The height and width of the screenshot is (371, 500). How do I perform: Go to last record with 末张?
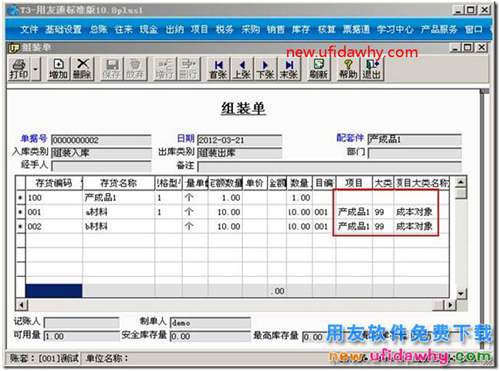point(289,69)
